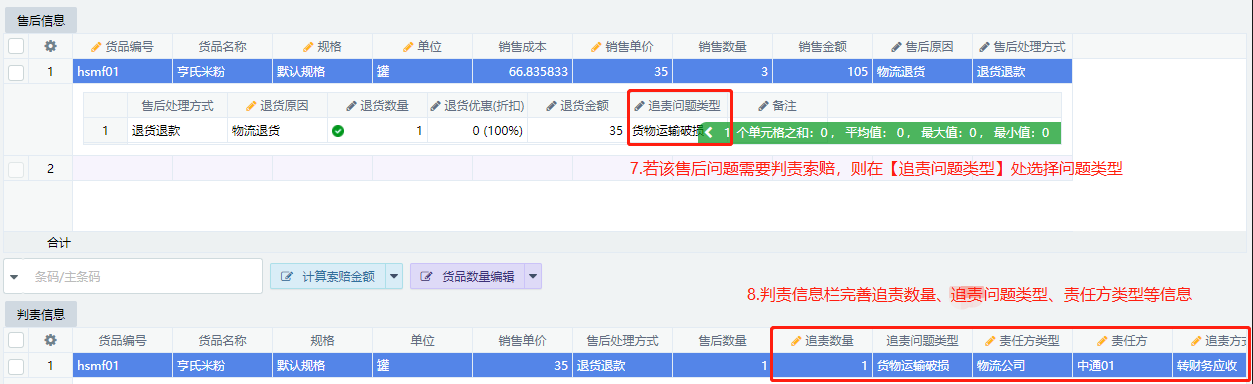Click hsmf01 cell in 判责信息 table
This screenshot has width=1253, height=384.
click(122, 366)
